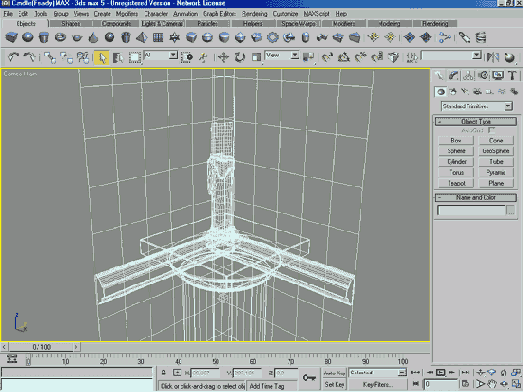Open the Modify panel tab icon
This screenshot has height=392, width=523.
coord(454,75)
